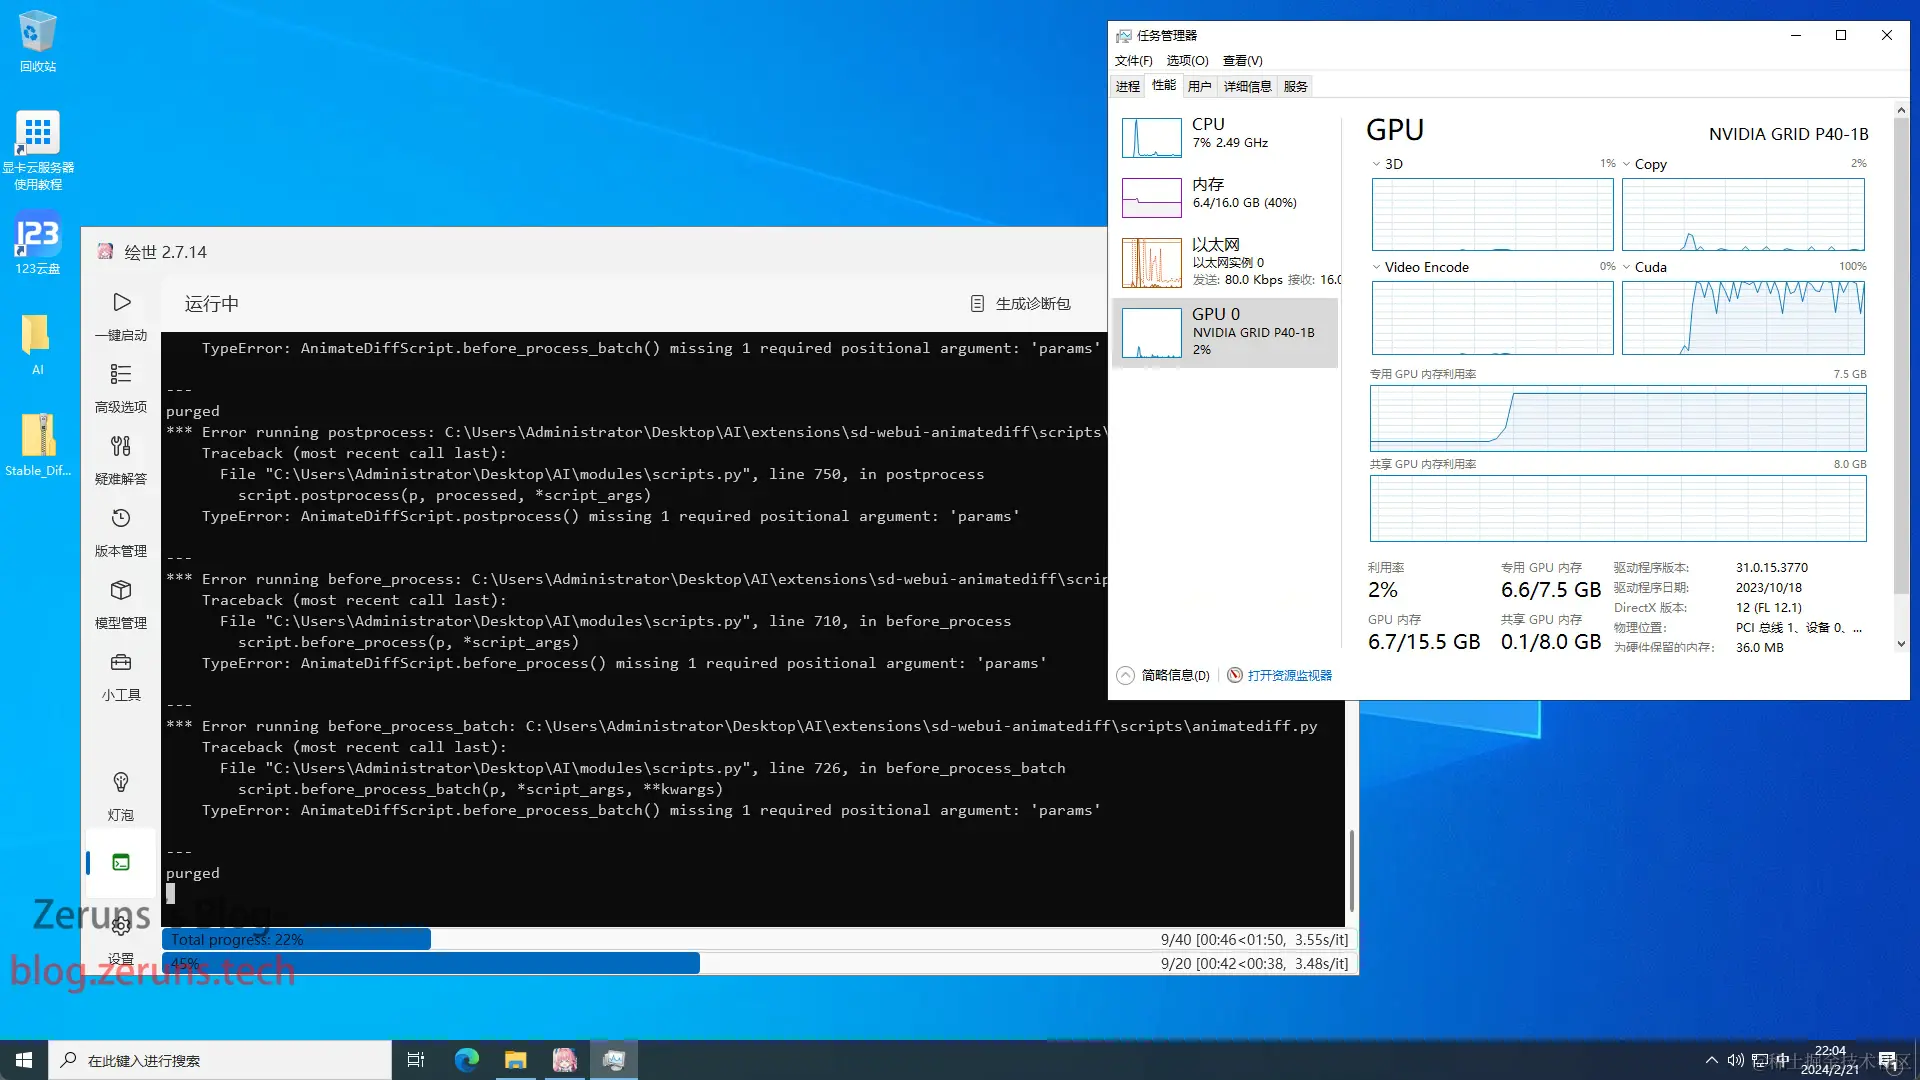The width and height of the screenshot is (1920, 1080).
Task: Collapse view with 简略信息(D) toggle
Action: point(1165,676)
